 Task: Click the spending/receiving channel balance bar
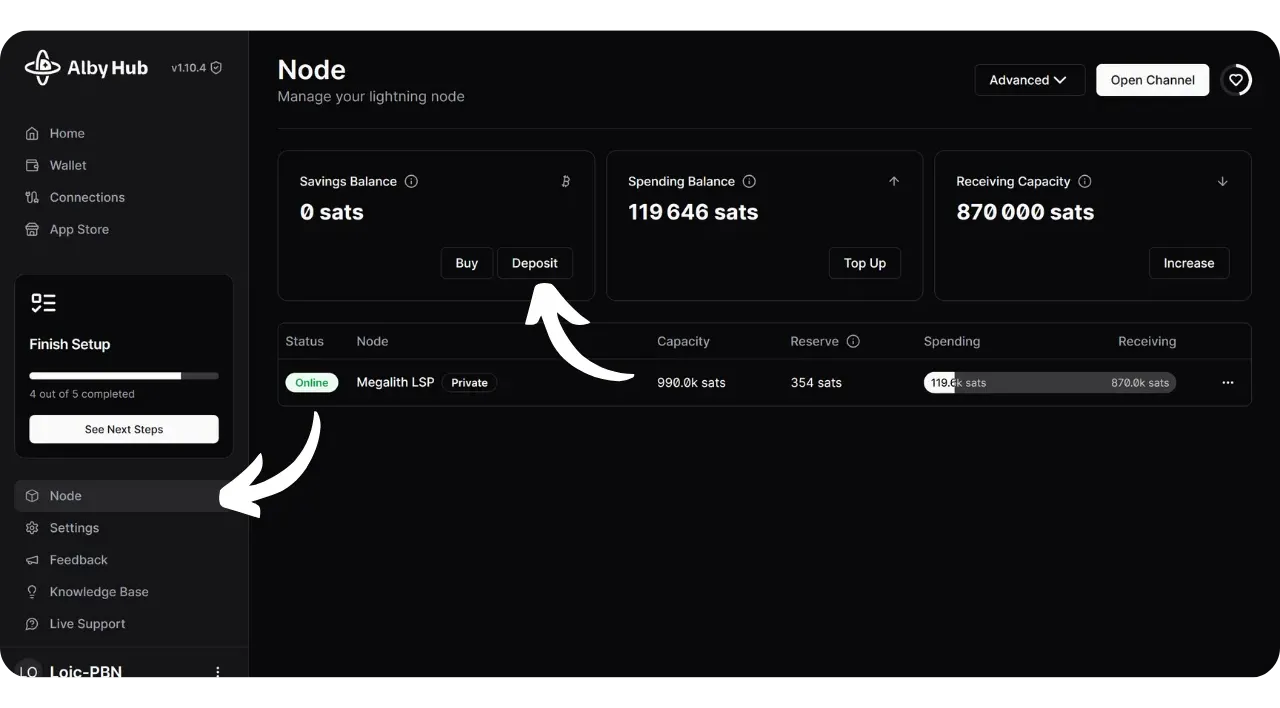(1049, 383)
